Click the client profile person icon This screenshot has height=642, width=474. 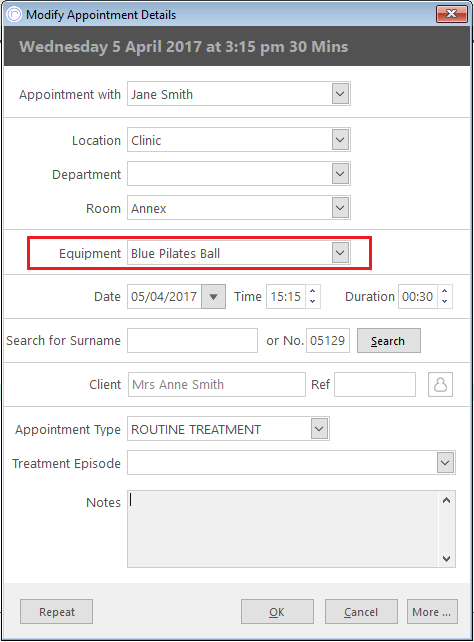point(440,384)
